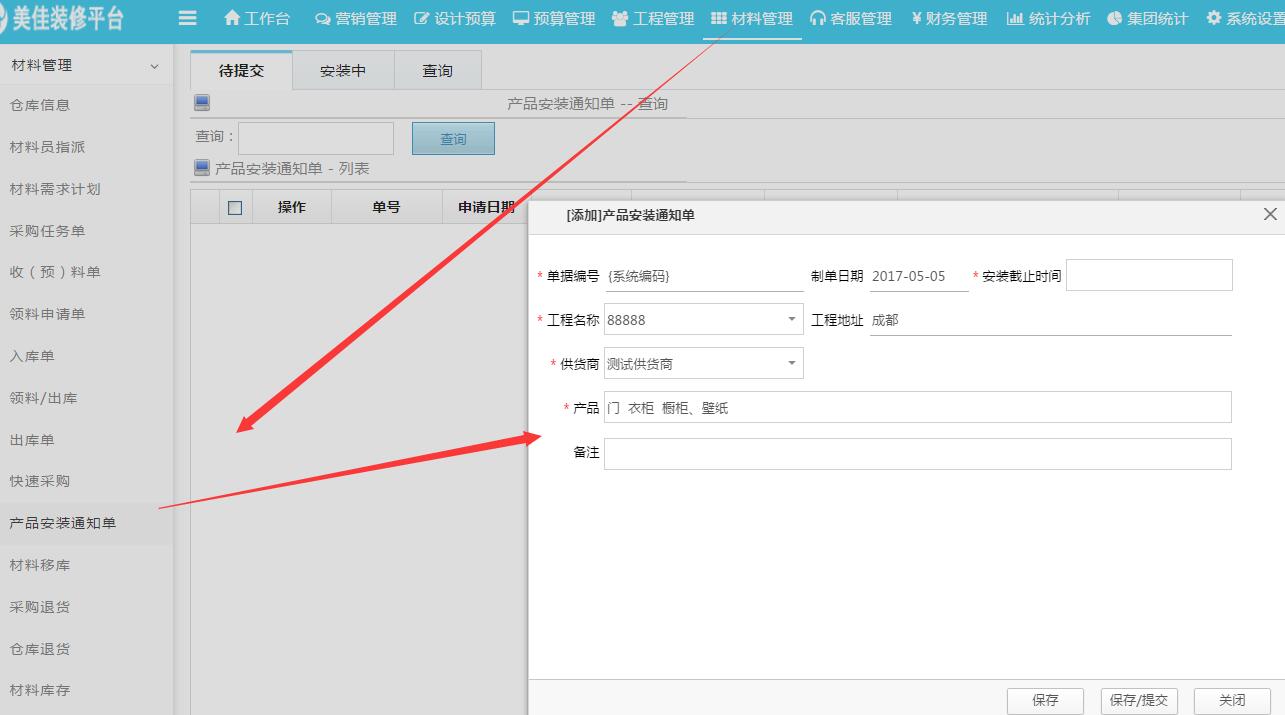Click the blue 查询 search button
The height and width of the screenshot is (715, 1285).
coord(453,139)
